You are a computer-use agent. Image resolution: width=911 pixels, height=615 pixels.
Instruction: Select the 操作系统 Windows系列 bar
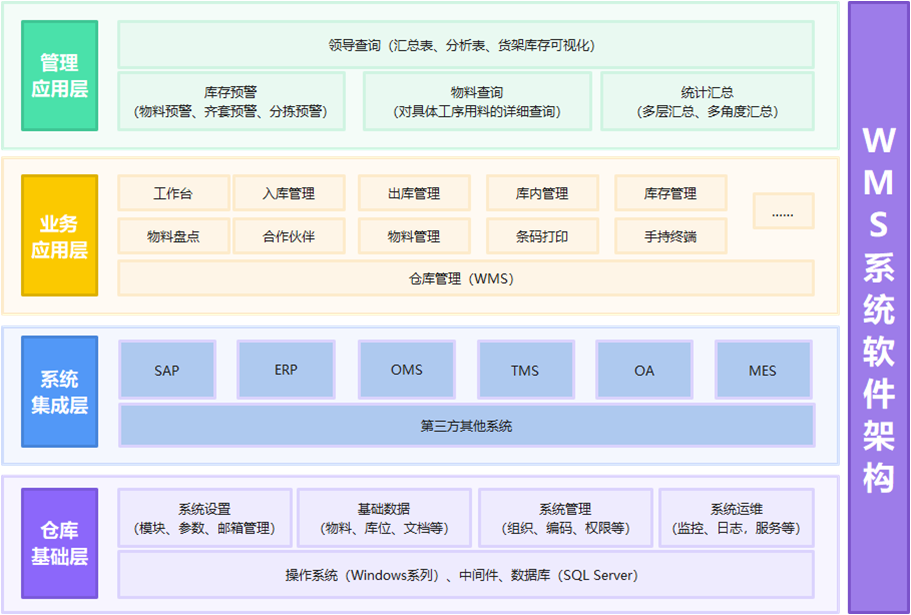coord(465,575)
